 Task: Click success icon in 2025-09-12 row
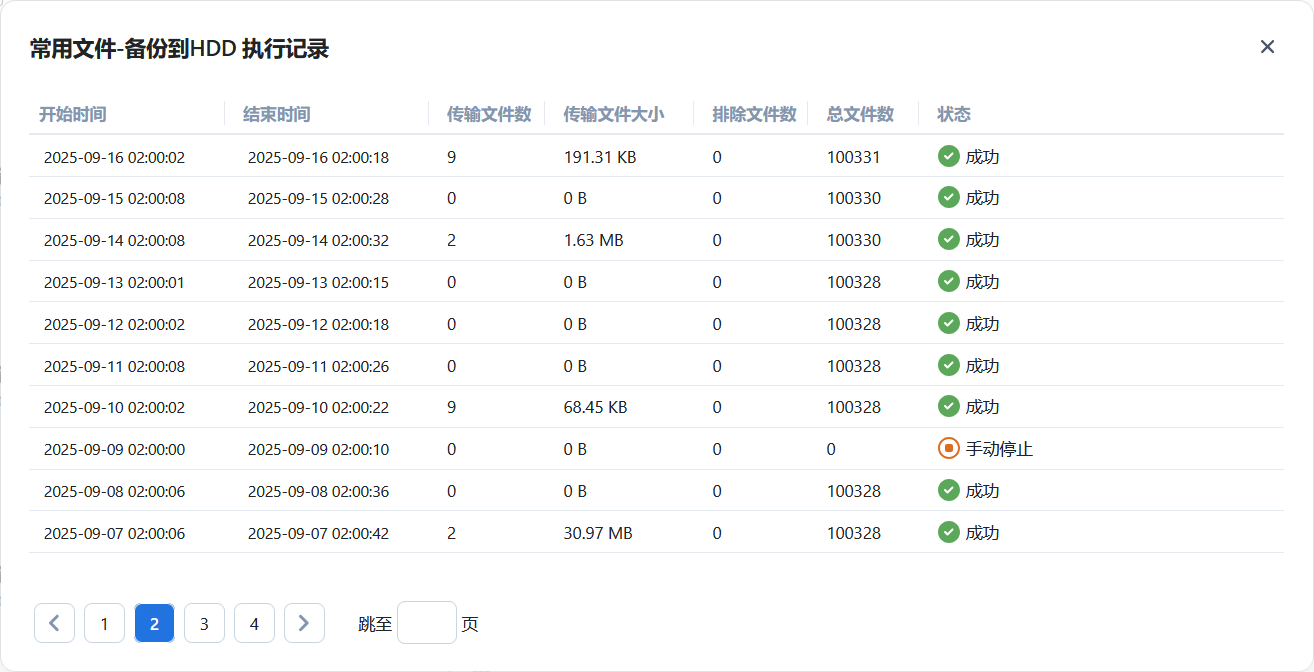pyautogui.click(x=948, y=323)
